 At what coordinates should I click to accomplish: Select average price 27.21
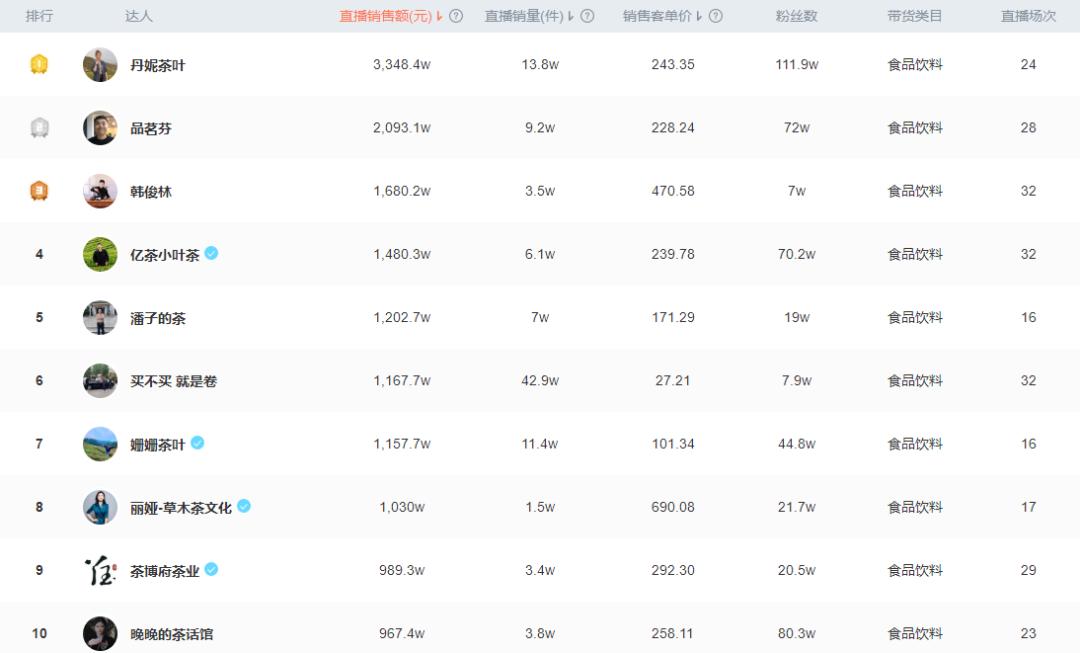point(673,381)
